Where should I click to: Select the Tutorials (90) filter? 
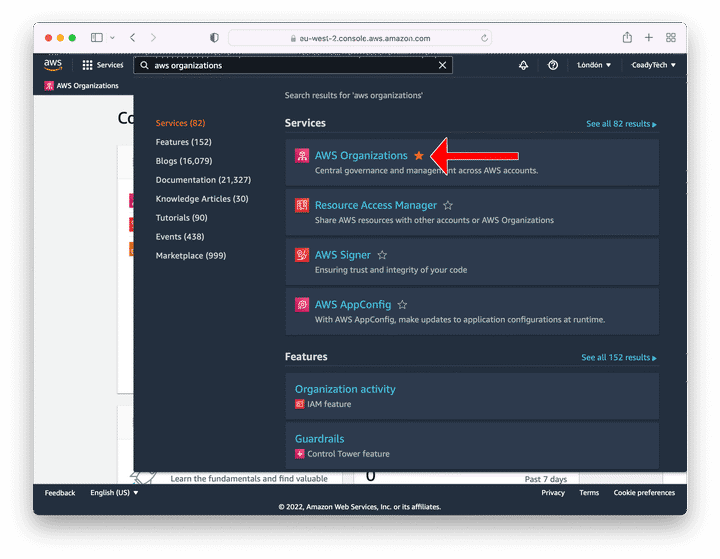pos(181,218)
